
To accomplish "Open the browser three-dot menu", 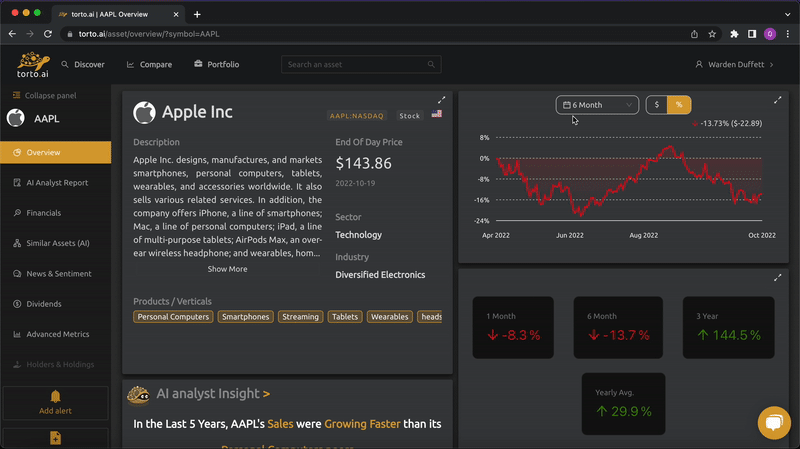I will point(788,34).
